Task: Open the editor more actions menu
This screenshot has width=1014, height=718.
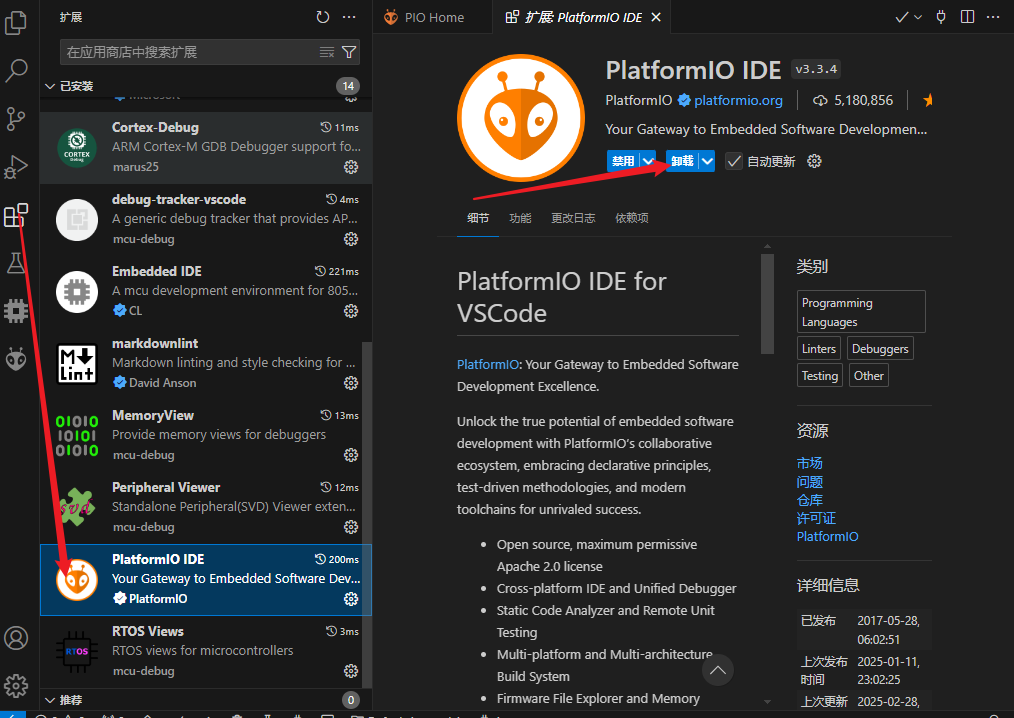Action: coord(994,17)
